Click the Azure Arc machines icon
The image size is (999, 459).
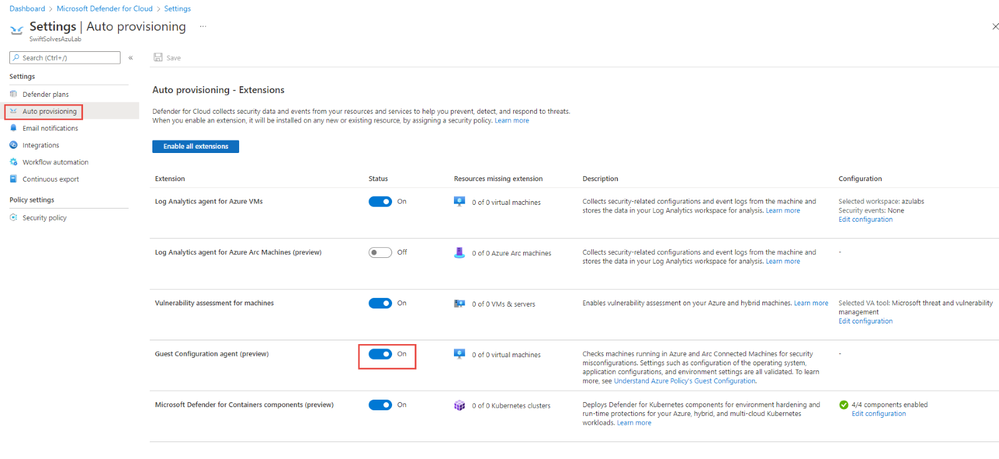click(x=459, y=252)
